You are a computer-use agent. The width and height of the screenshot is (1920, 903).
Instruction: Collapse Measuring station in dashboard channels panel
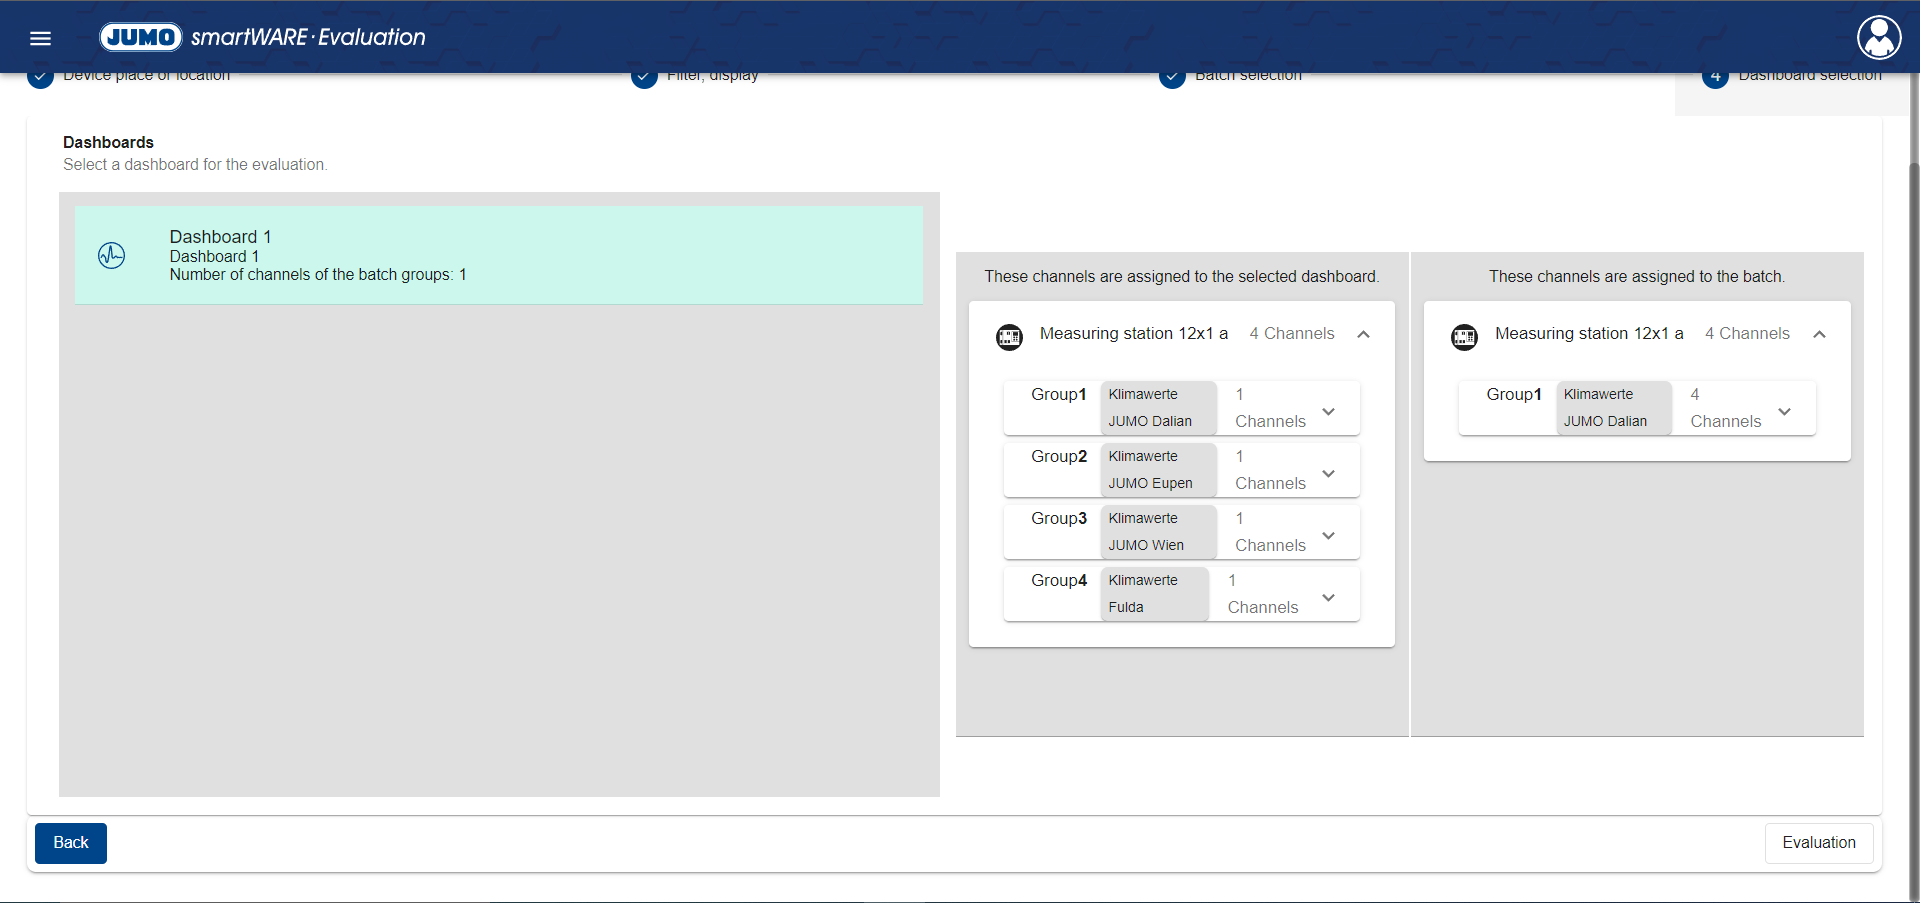coord(1363,334)
